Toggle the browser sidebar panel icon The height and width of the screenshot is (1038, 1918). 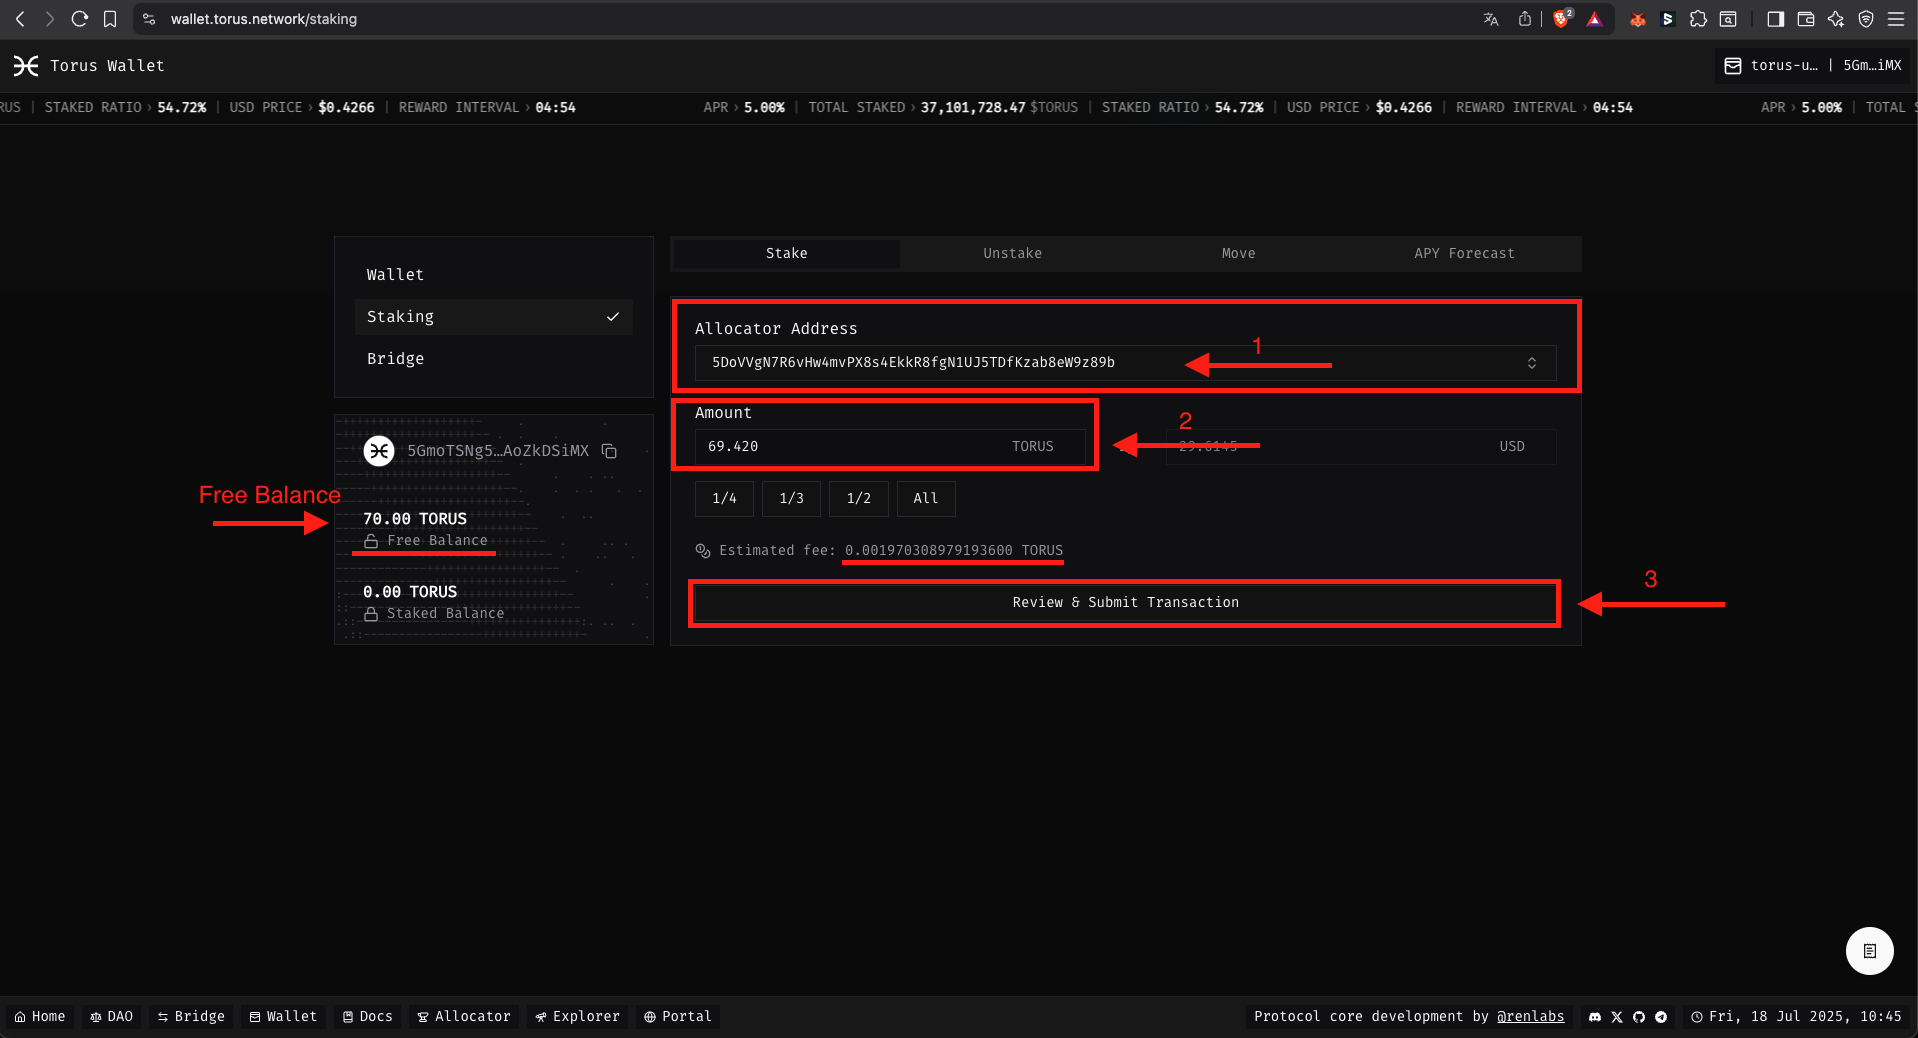1775,19
